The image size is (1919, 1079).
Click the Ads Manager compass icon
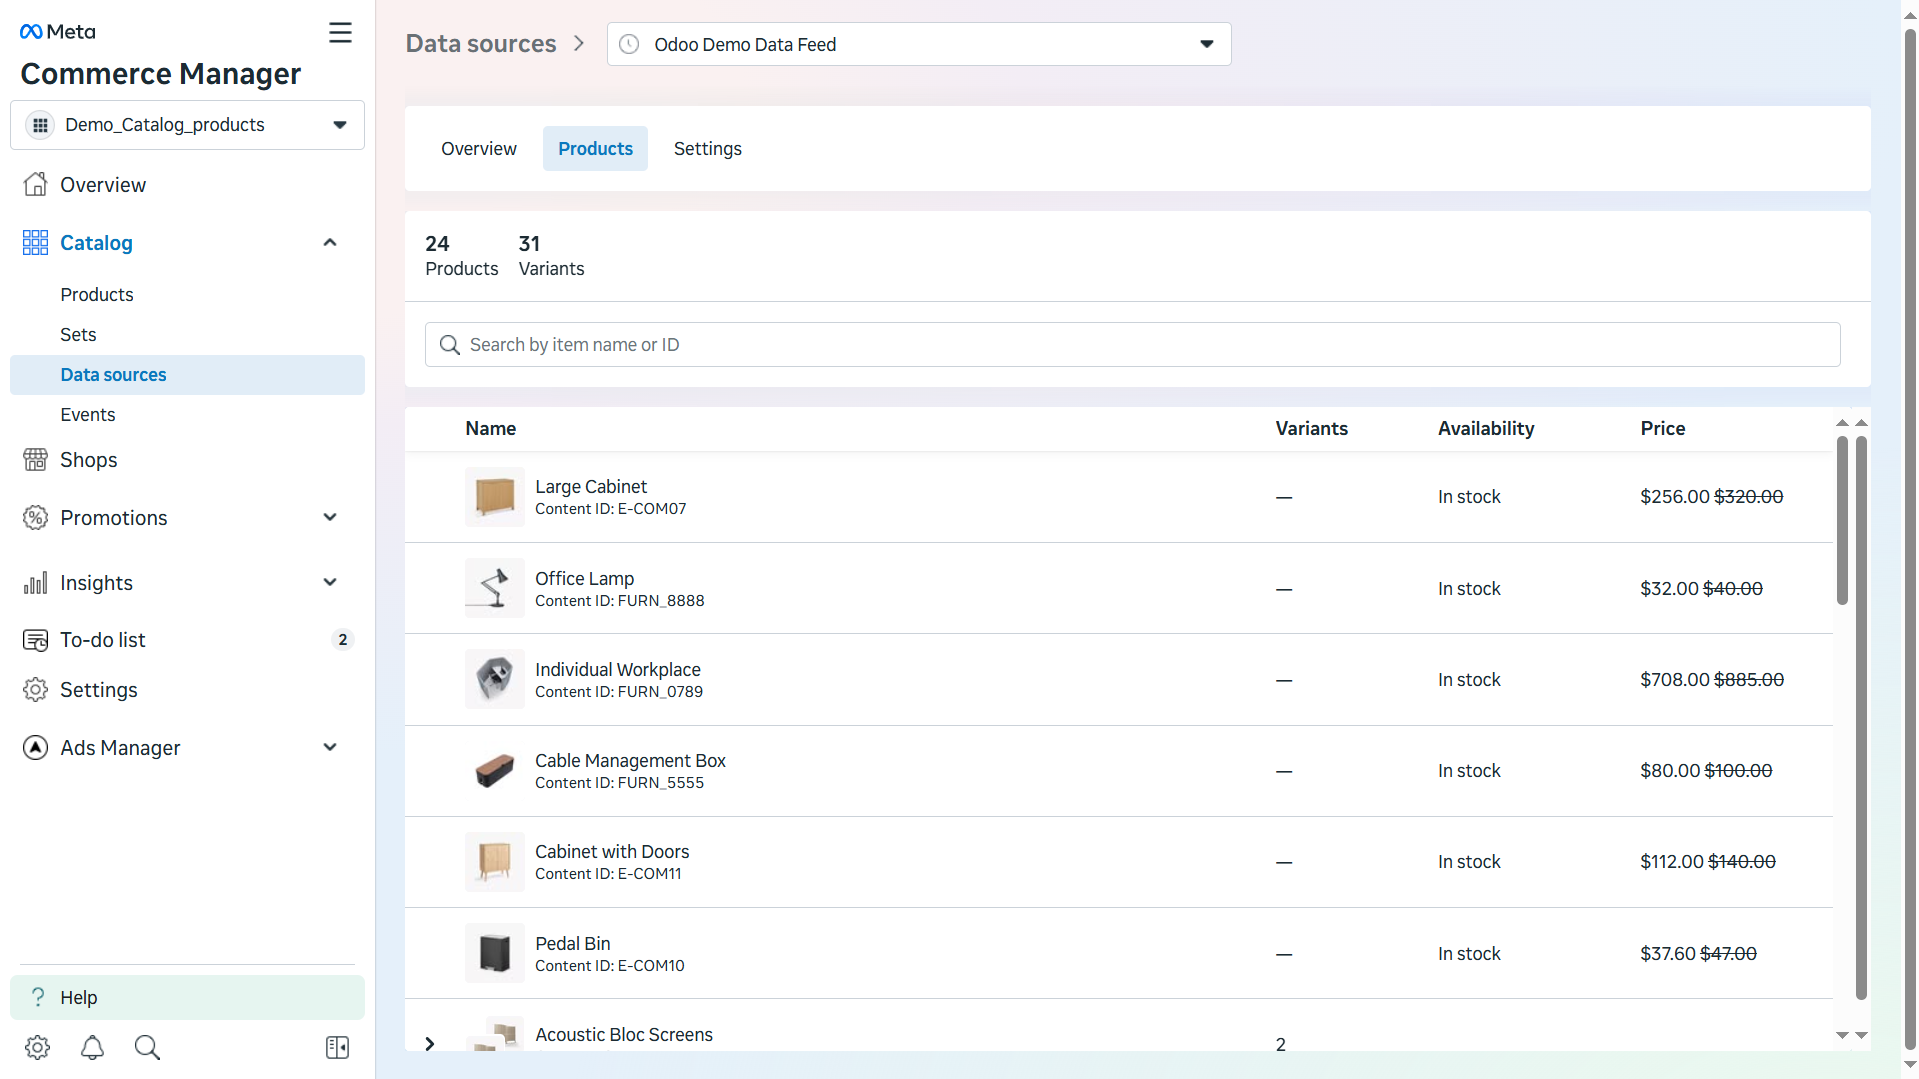pos(35,747)
